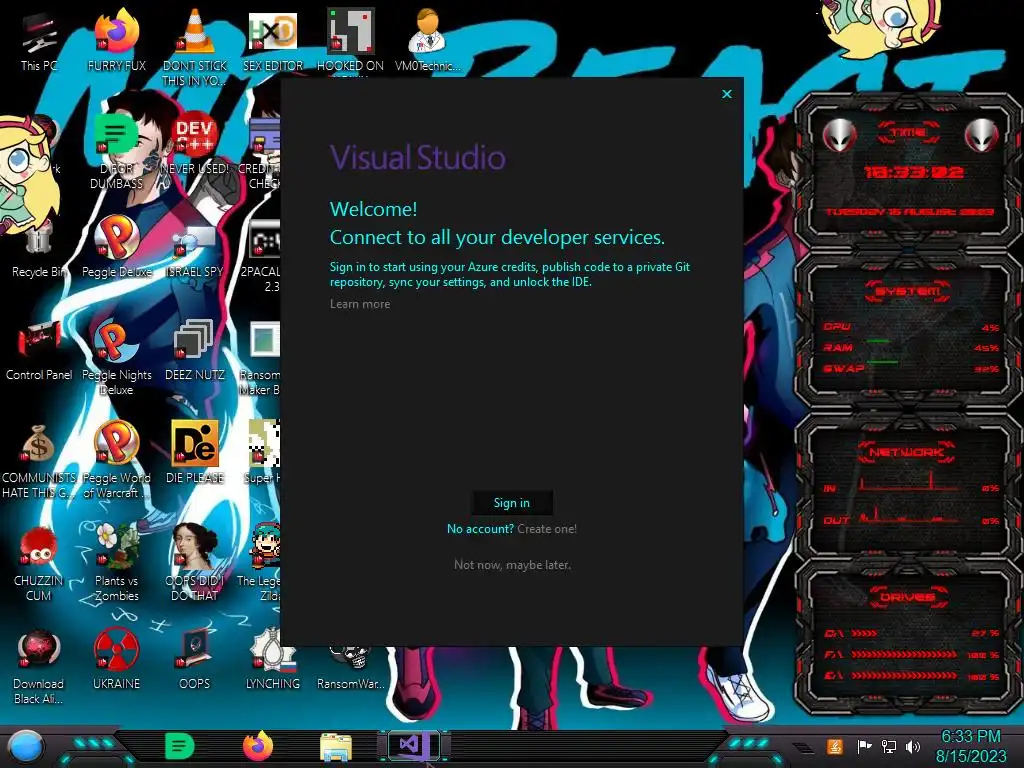Open the This PC desktop icon
This screenshot has width=1024, height=768.
coord(39,42)
